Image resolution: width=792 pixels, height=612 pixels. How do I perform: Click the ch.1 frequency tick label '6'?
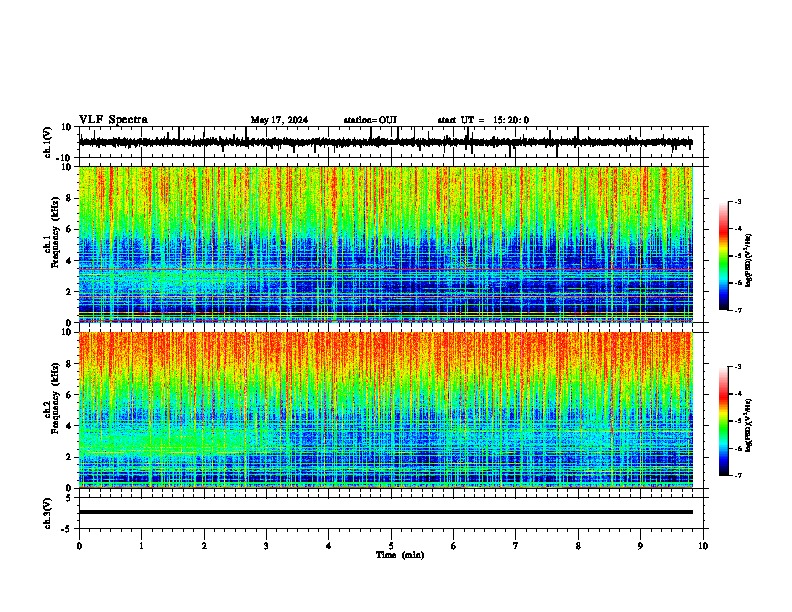pos(69,230)
